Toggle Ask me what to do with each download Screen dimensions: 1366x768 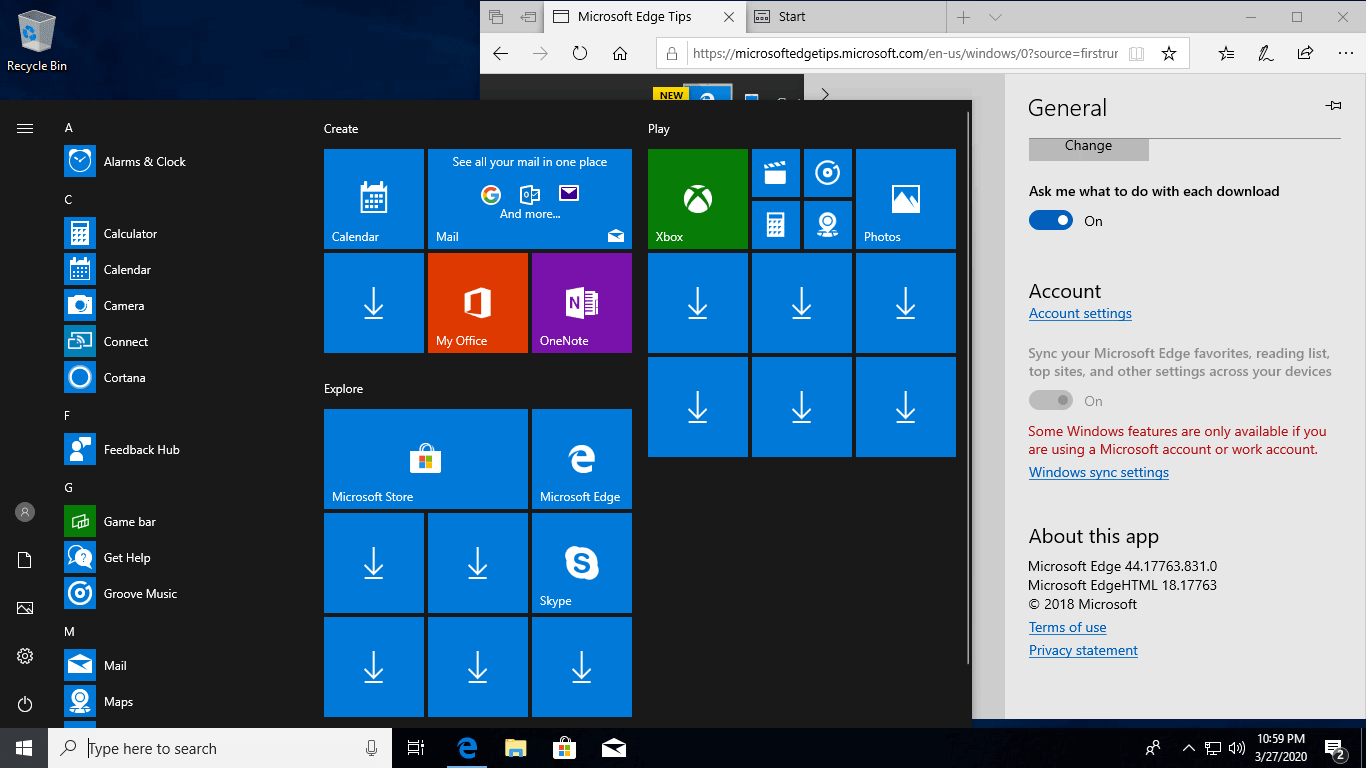[1051, 221]
